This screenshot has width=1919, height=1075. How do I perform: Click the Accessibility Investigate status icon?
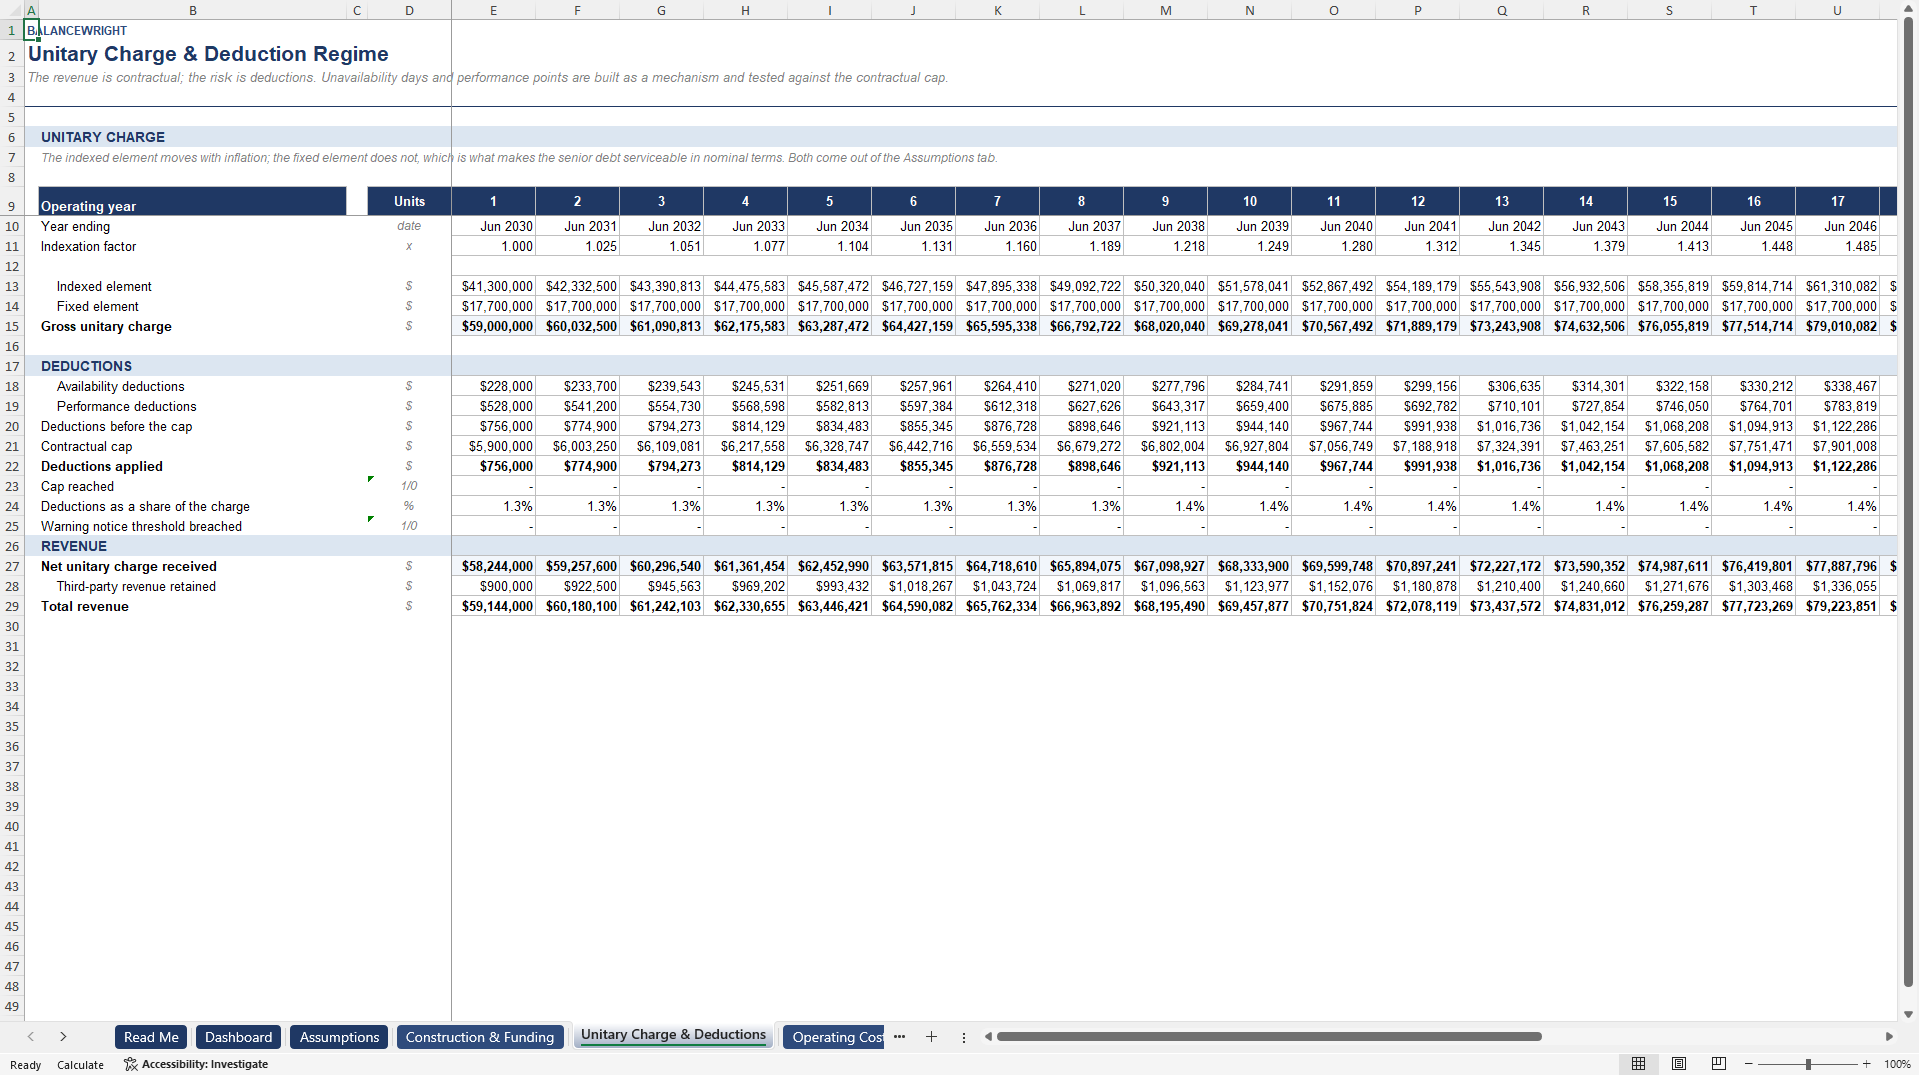[130, 1064]
